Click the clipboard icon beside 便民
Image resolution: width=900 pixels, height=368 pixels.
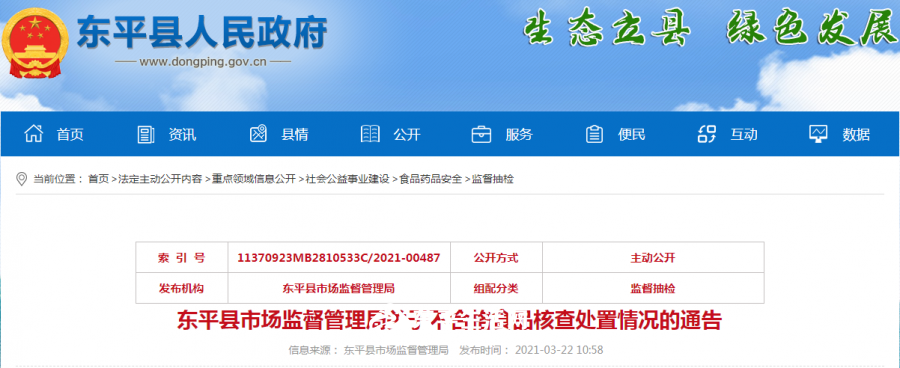pos(594,134)
